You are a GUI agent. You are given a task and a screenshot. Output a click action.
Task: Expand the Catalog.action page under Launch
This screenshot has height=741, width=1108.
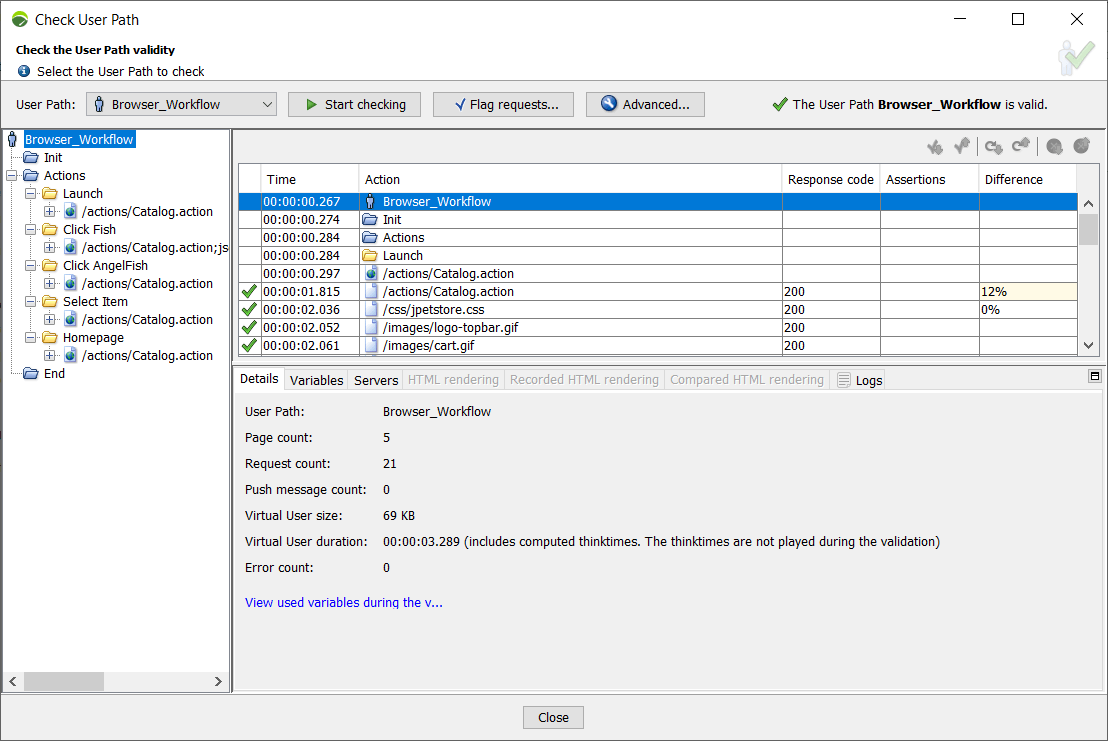[x=49, y=212]
